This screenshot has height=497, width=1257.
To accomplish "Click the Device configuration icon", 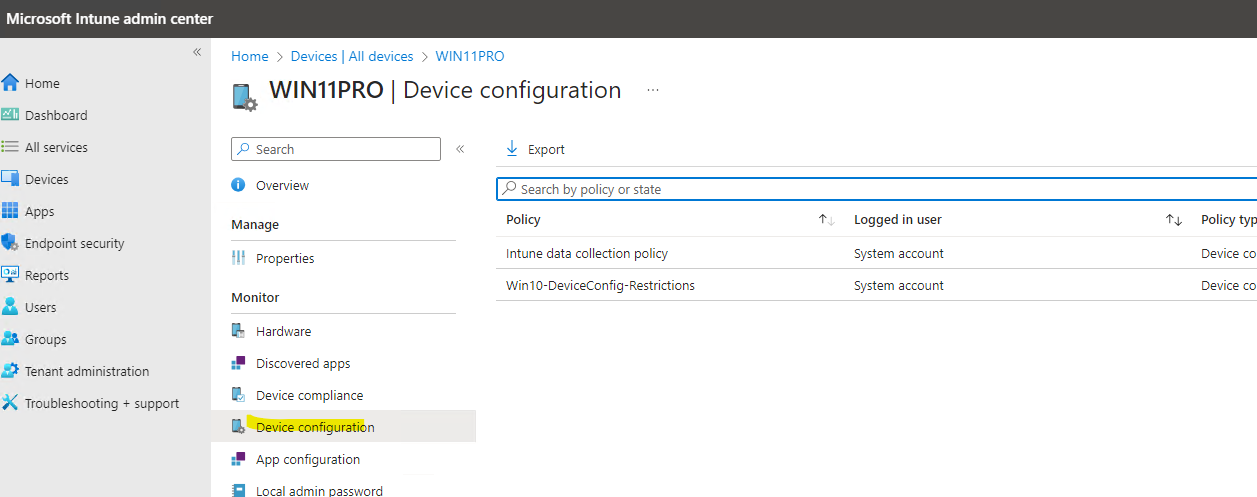I will point(238,427).
